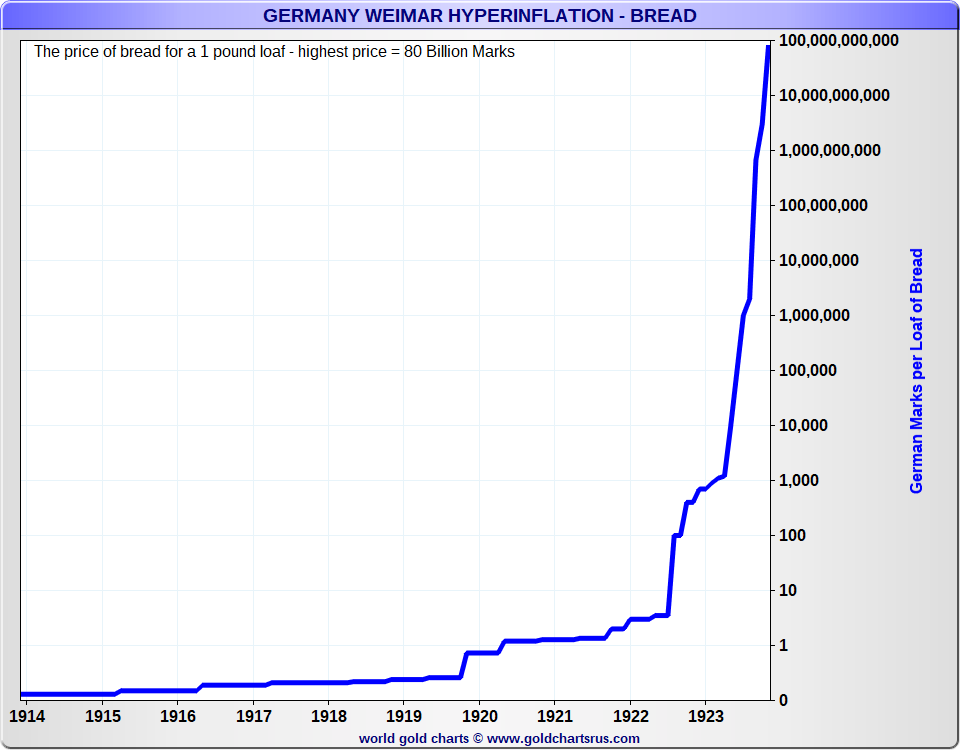Click the y-axis label '1,000,000,000'

[x=830, y=150]
